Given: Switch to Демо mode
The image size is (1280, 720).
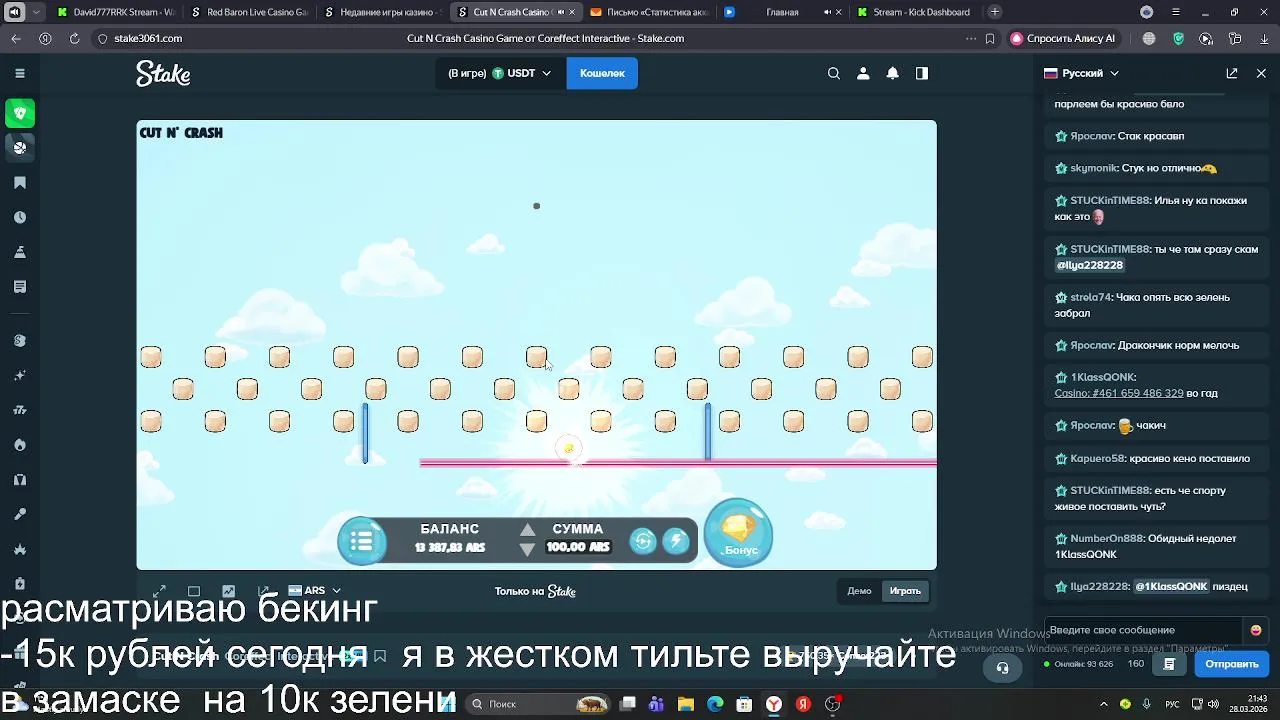Looking at the screenshot, I should (859, 591).
